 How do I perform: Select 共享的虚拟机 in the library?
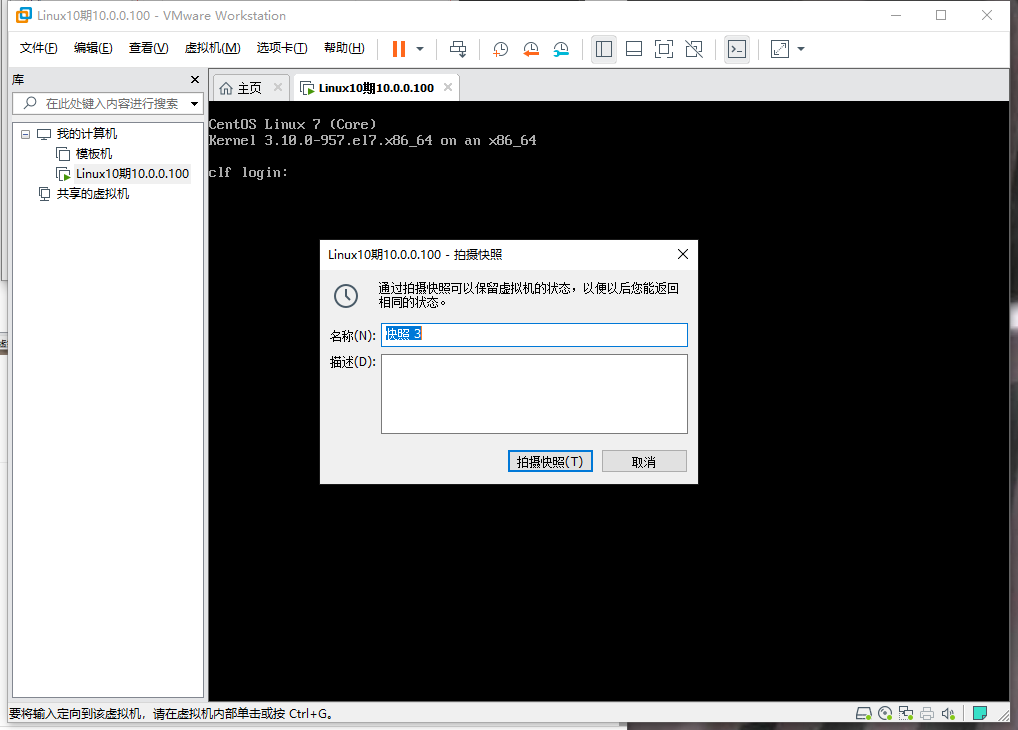click(92, 194)
